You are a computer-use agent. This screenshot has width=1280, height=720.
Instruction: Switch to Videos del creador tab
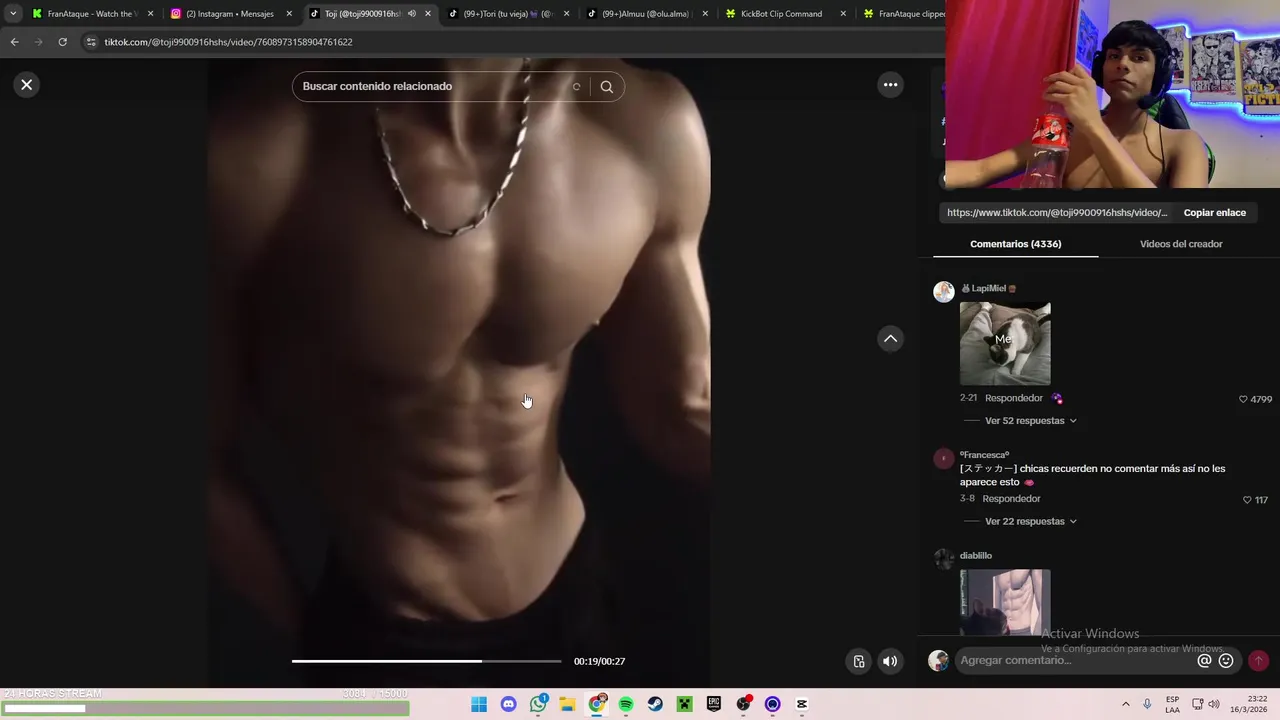[x=1181, y=244]
